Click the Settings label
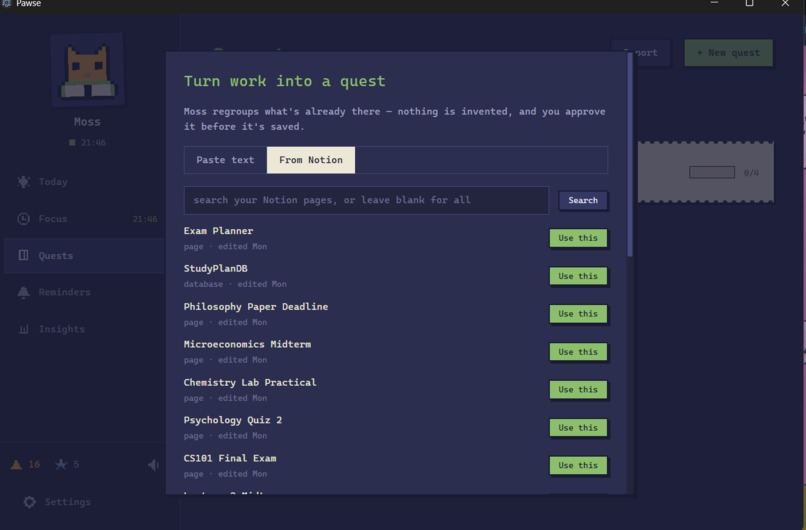The width and height of the screenshot is (806, 530). [68, 502]
